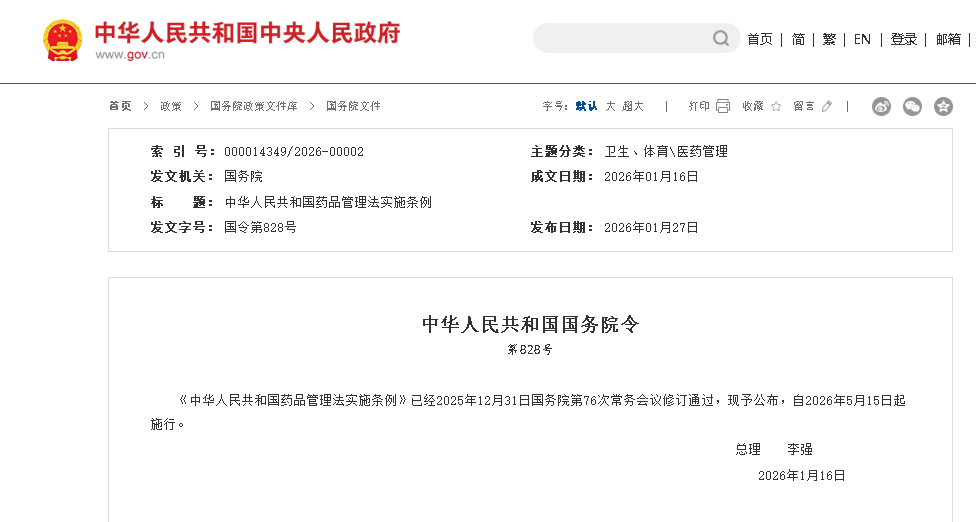Click the issuing body value 国务院
This screenshot has width=976, height=522.
pos(243,177)
